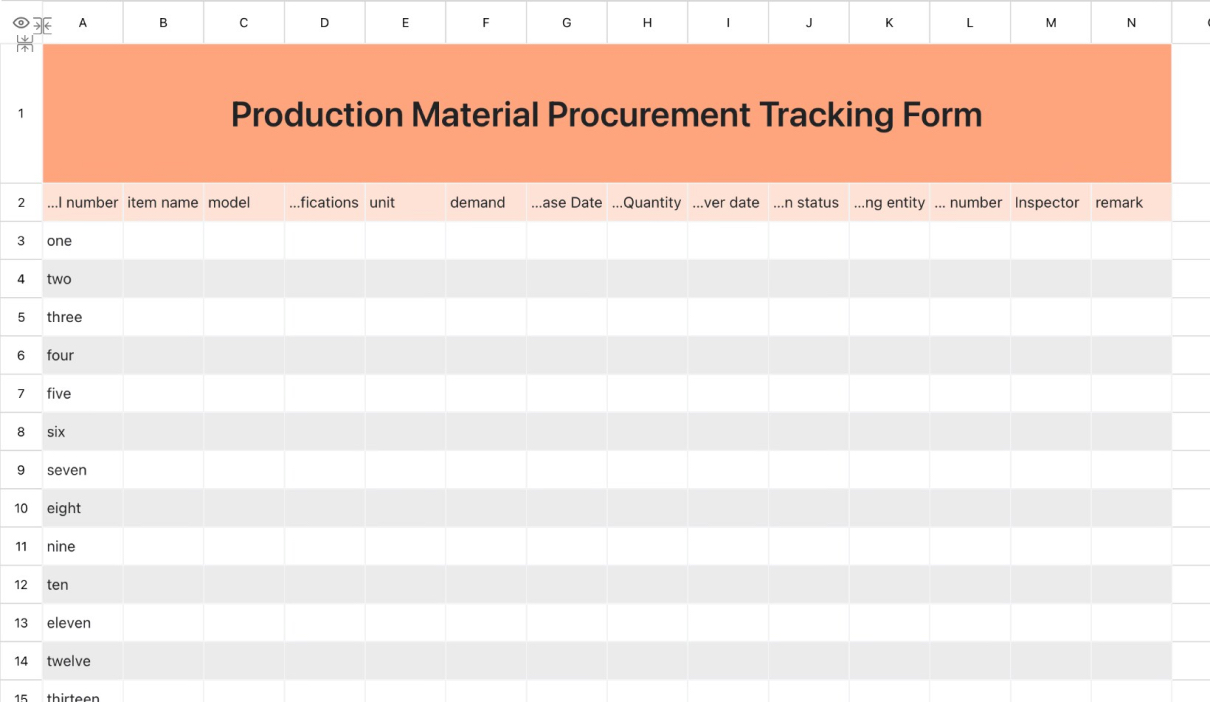Click the cell containing 'ten'
1210x702 pixels.
click(83, 584)
